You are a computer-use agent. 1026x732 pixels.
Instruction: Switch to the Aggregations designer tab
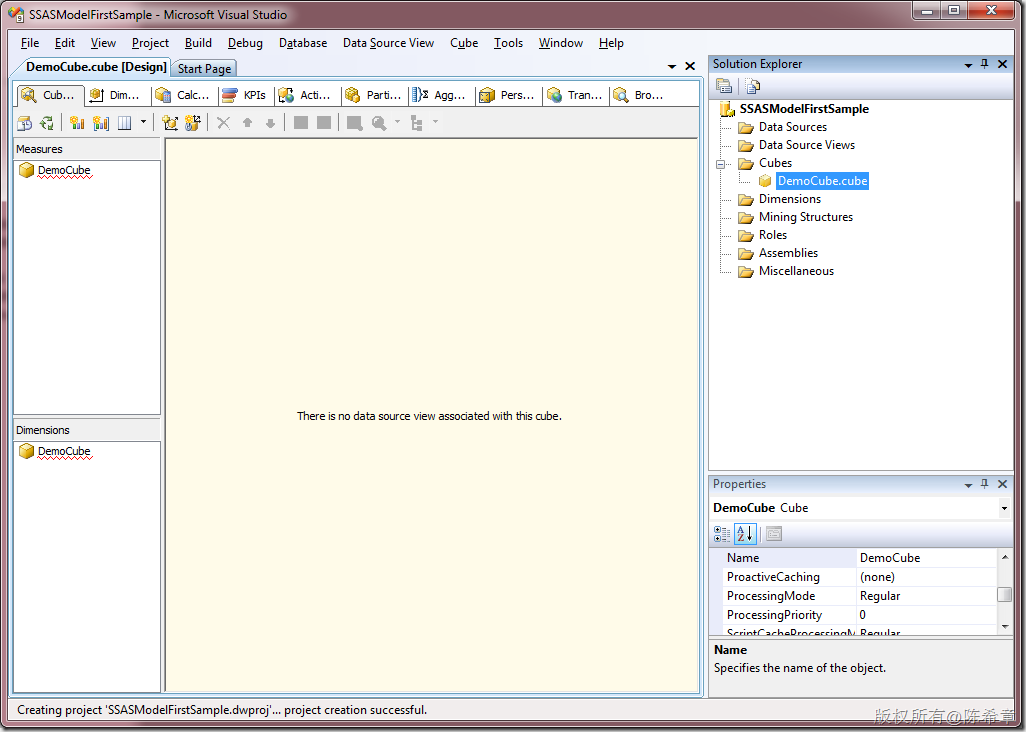pyautogui.click(x=442, y=96)
